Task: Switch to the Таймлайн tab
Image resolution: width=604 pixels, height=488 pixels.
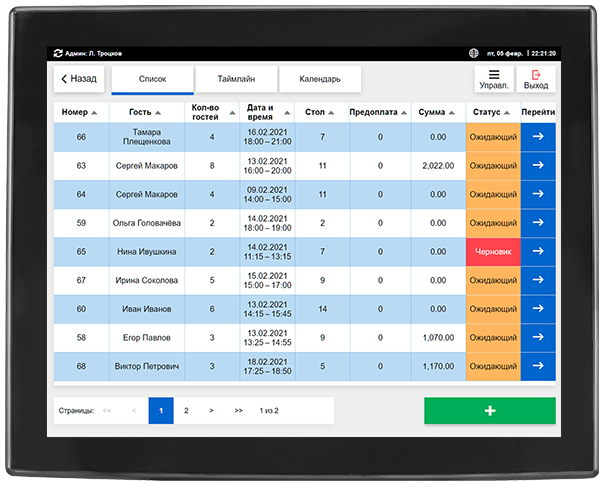Action: click(x=236, y=79)
